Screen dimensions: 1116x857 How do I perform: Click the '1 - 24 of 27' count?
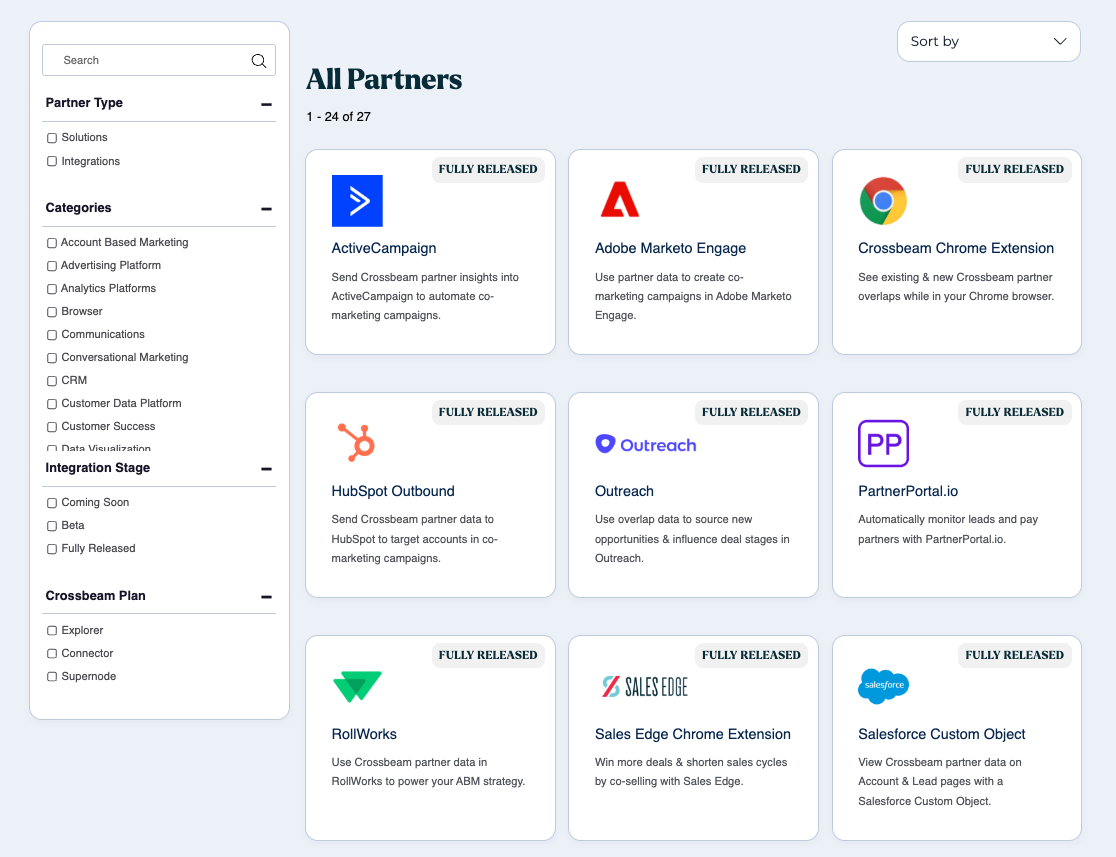339,117
